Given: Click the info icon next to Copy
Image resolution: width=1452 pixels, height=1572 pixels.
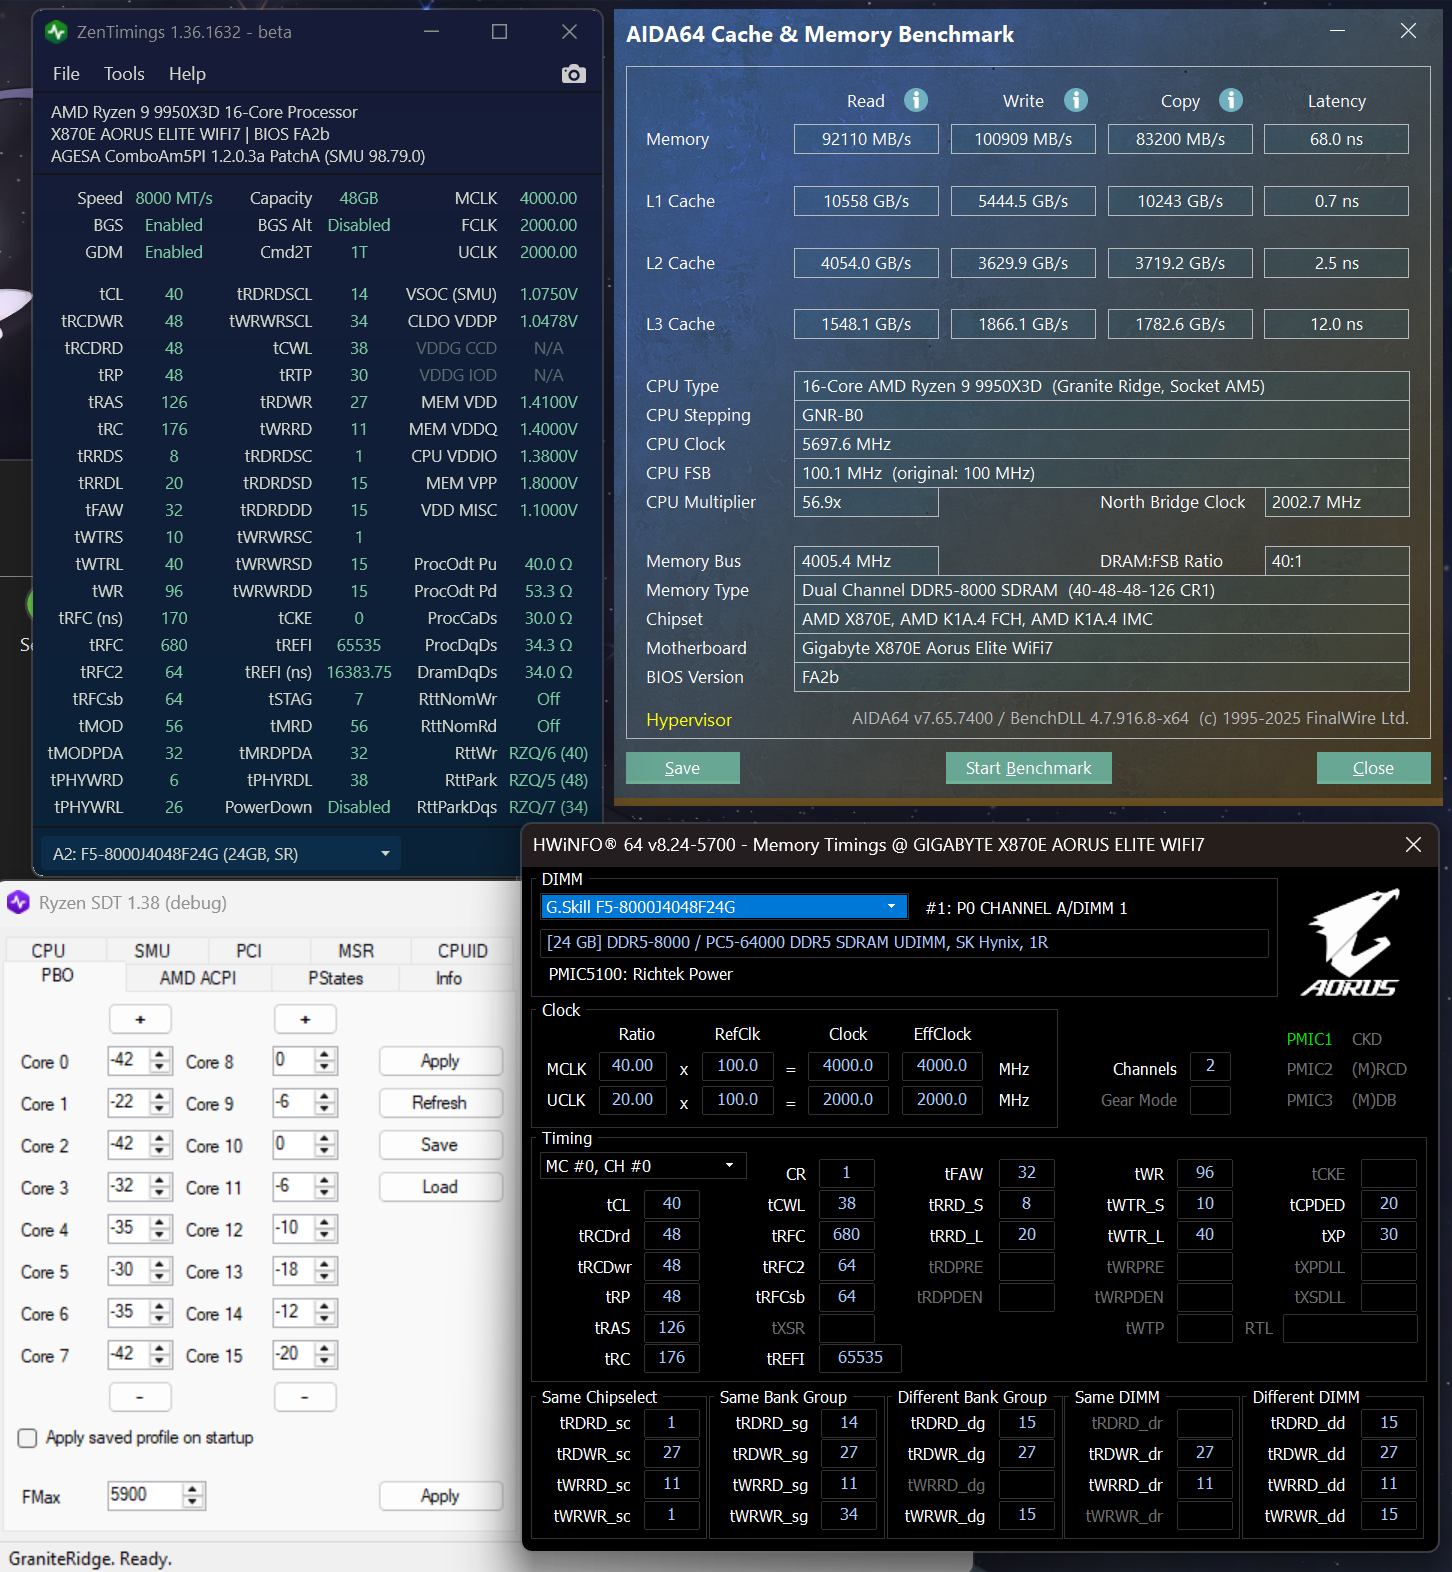Looking at the screenshot, I should 1231,100.
